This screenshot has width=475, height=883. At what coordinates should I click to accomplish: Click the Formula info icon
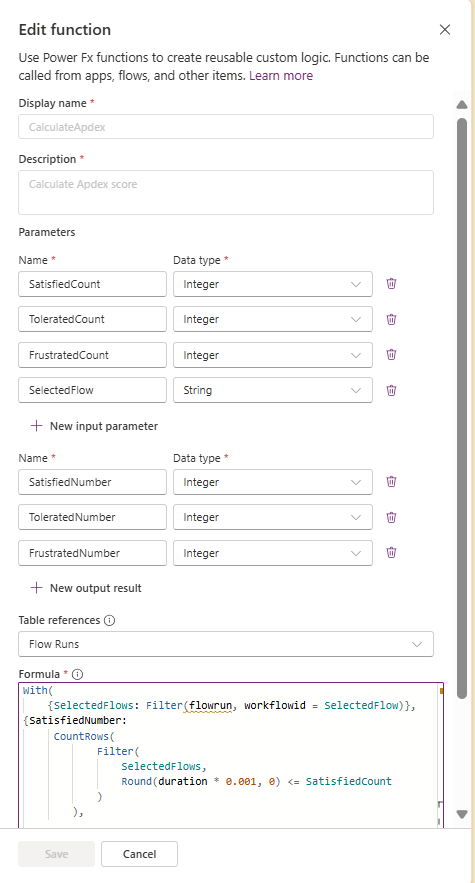pyautogui.click(x=78, y=674)
